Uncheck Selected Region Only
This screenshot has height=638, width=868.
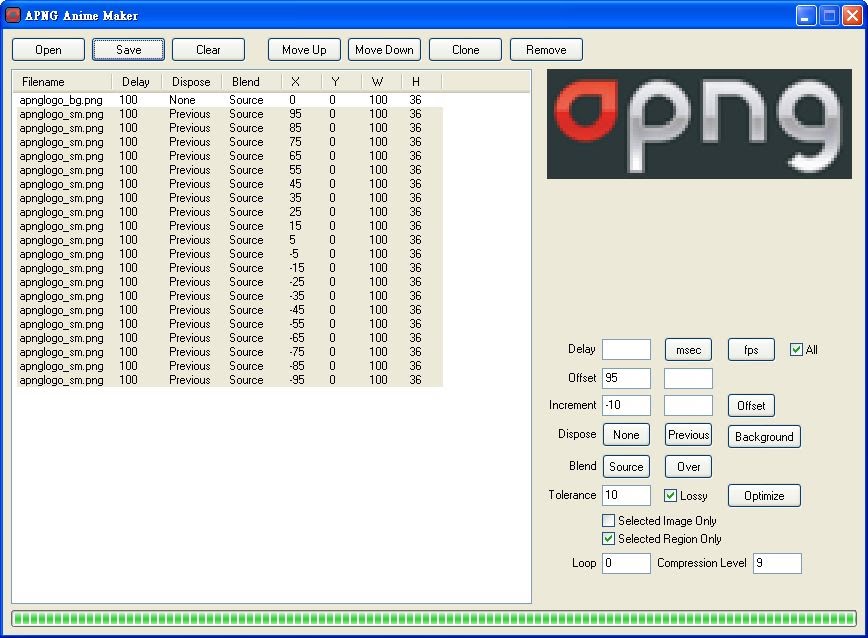609,539
